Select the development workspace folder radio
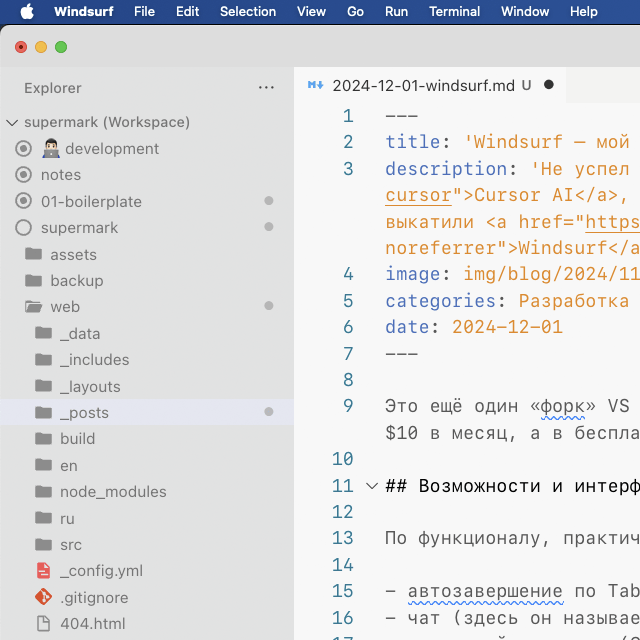The image size is (640, 640). 23,149
